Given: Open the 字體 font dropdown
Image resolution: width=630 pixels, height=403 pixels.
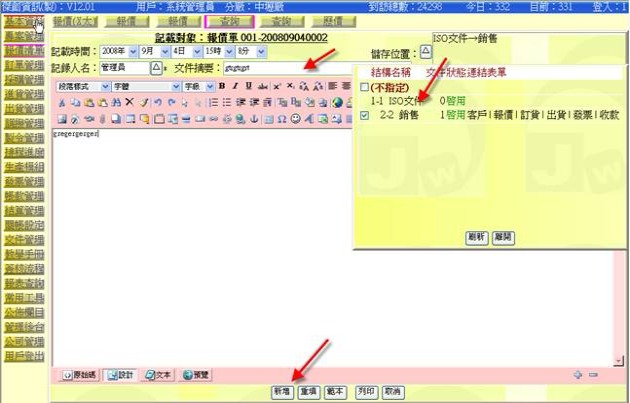Looking at the screenshot, I should [148, 87].
